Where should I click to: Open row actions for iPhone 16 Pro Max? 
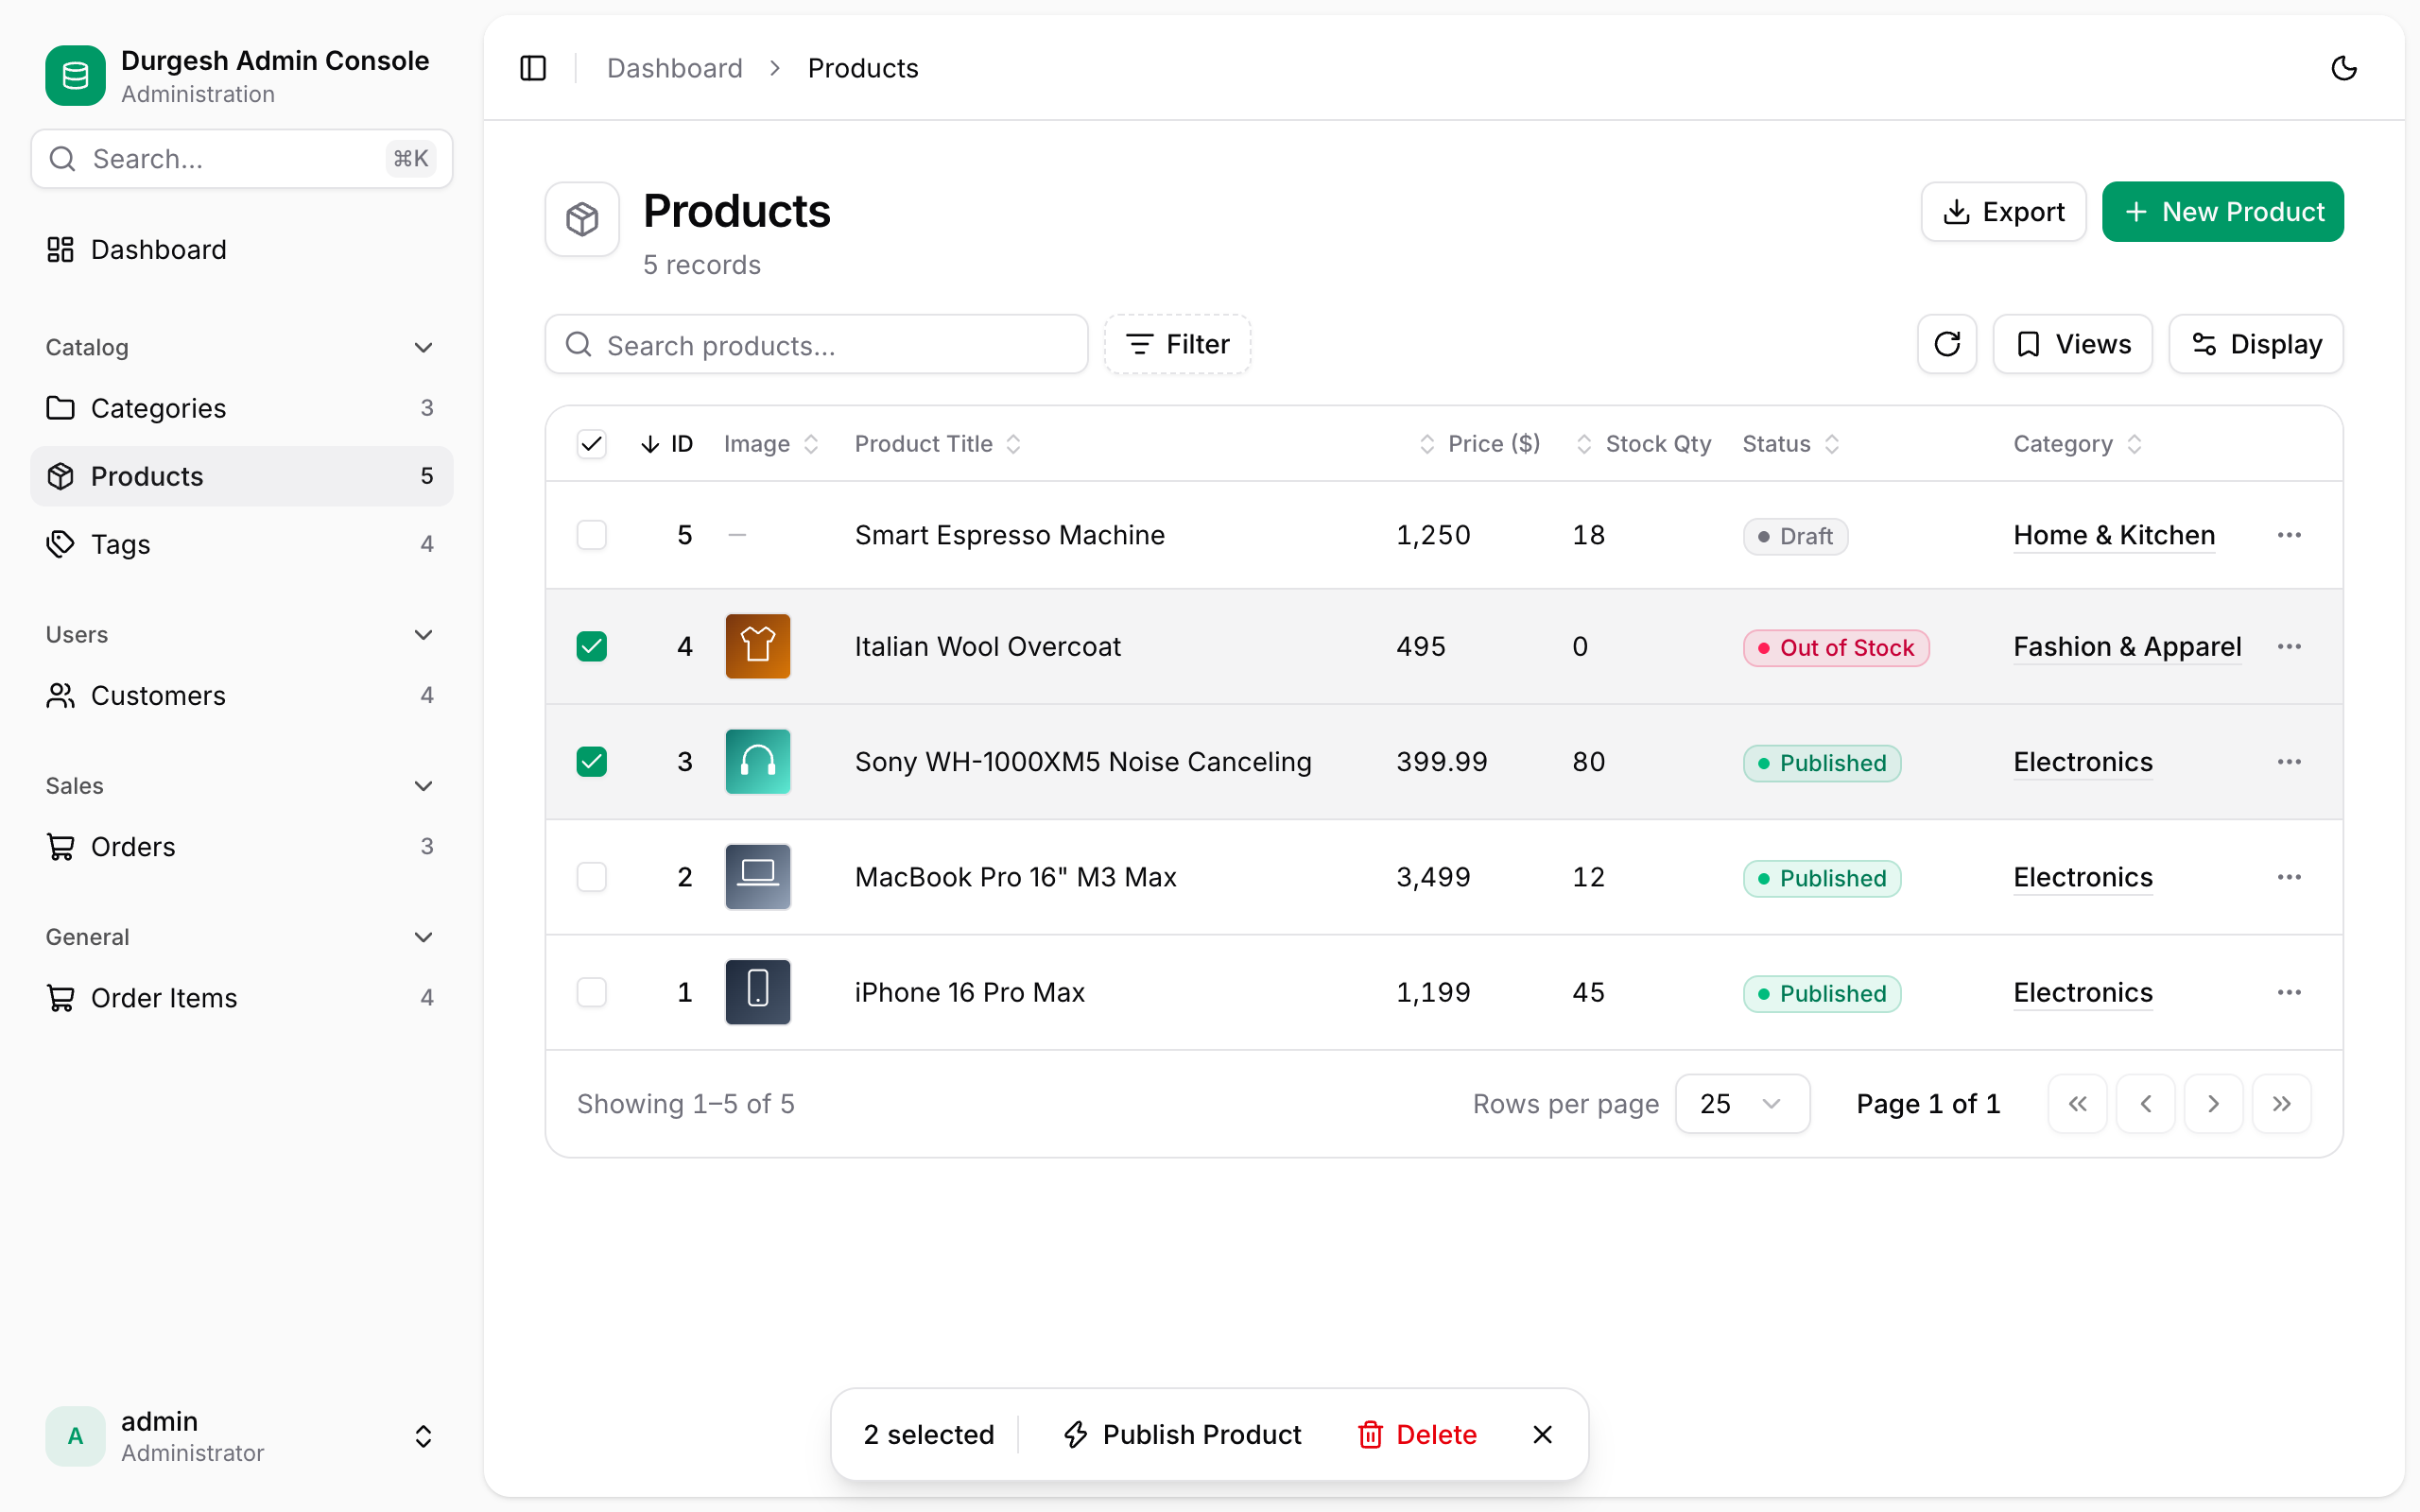pyautogui.click(x=2289, y=992)
